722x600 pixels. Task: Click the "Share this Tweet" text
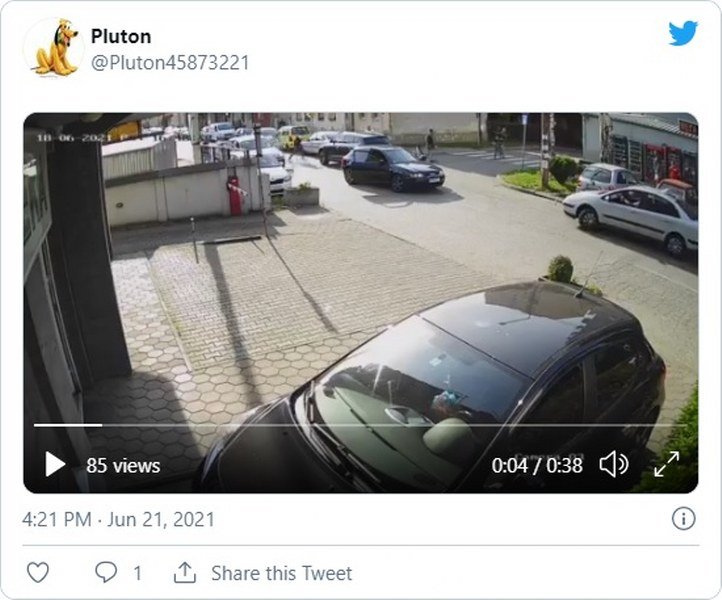(281, 573)
